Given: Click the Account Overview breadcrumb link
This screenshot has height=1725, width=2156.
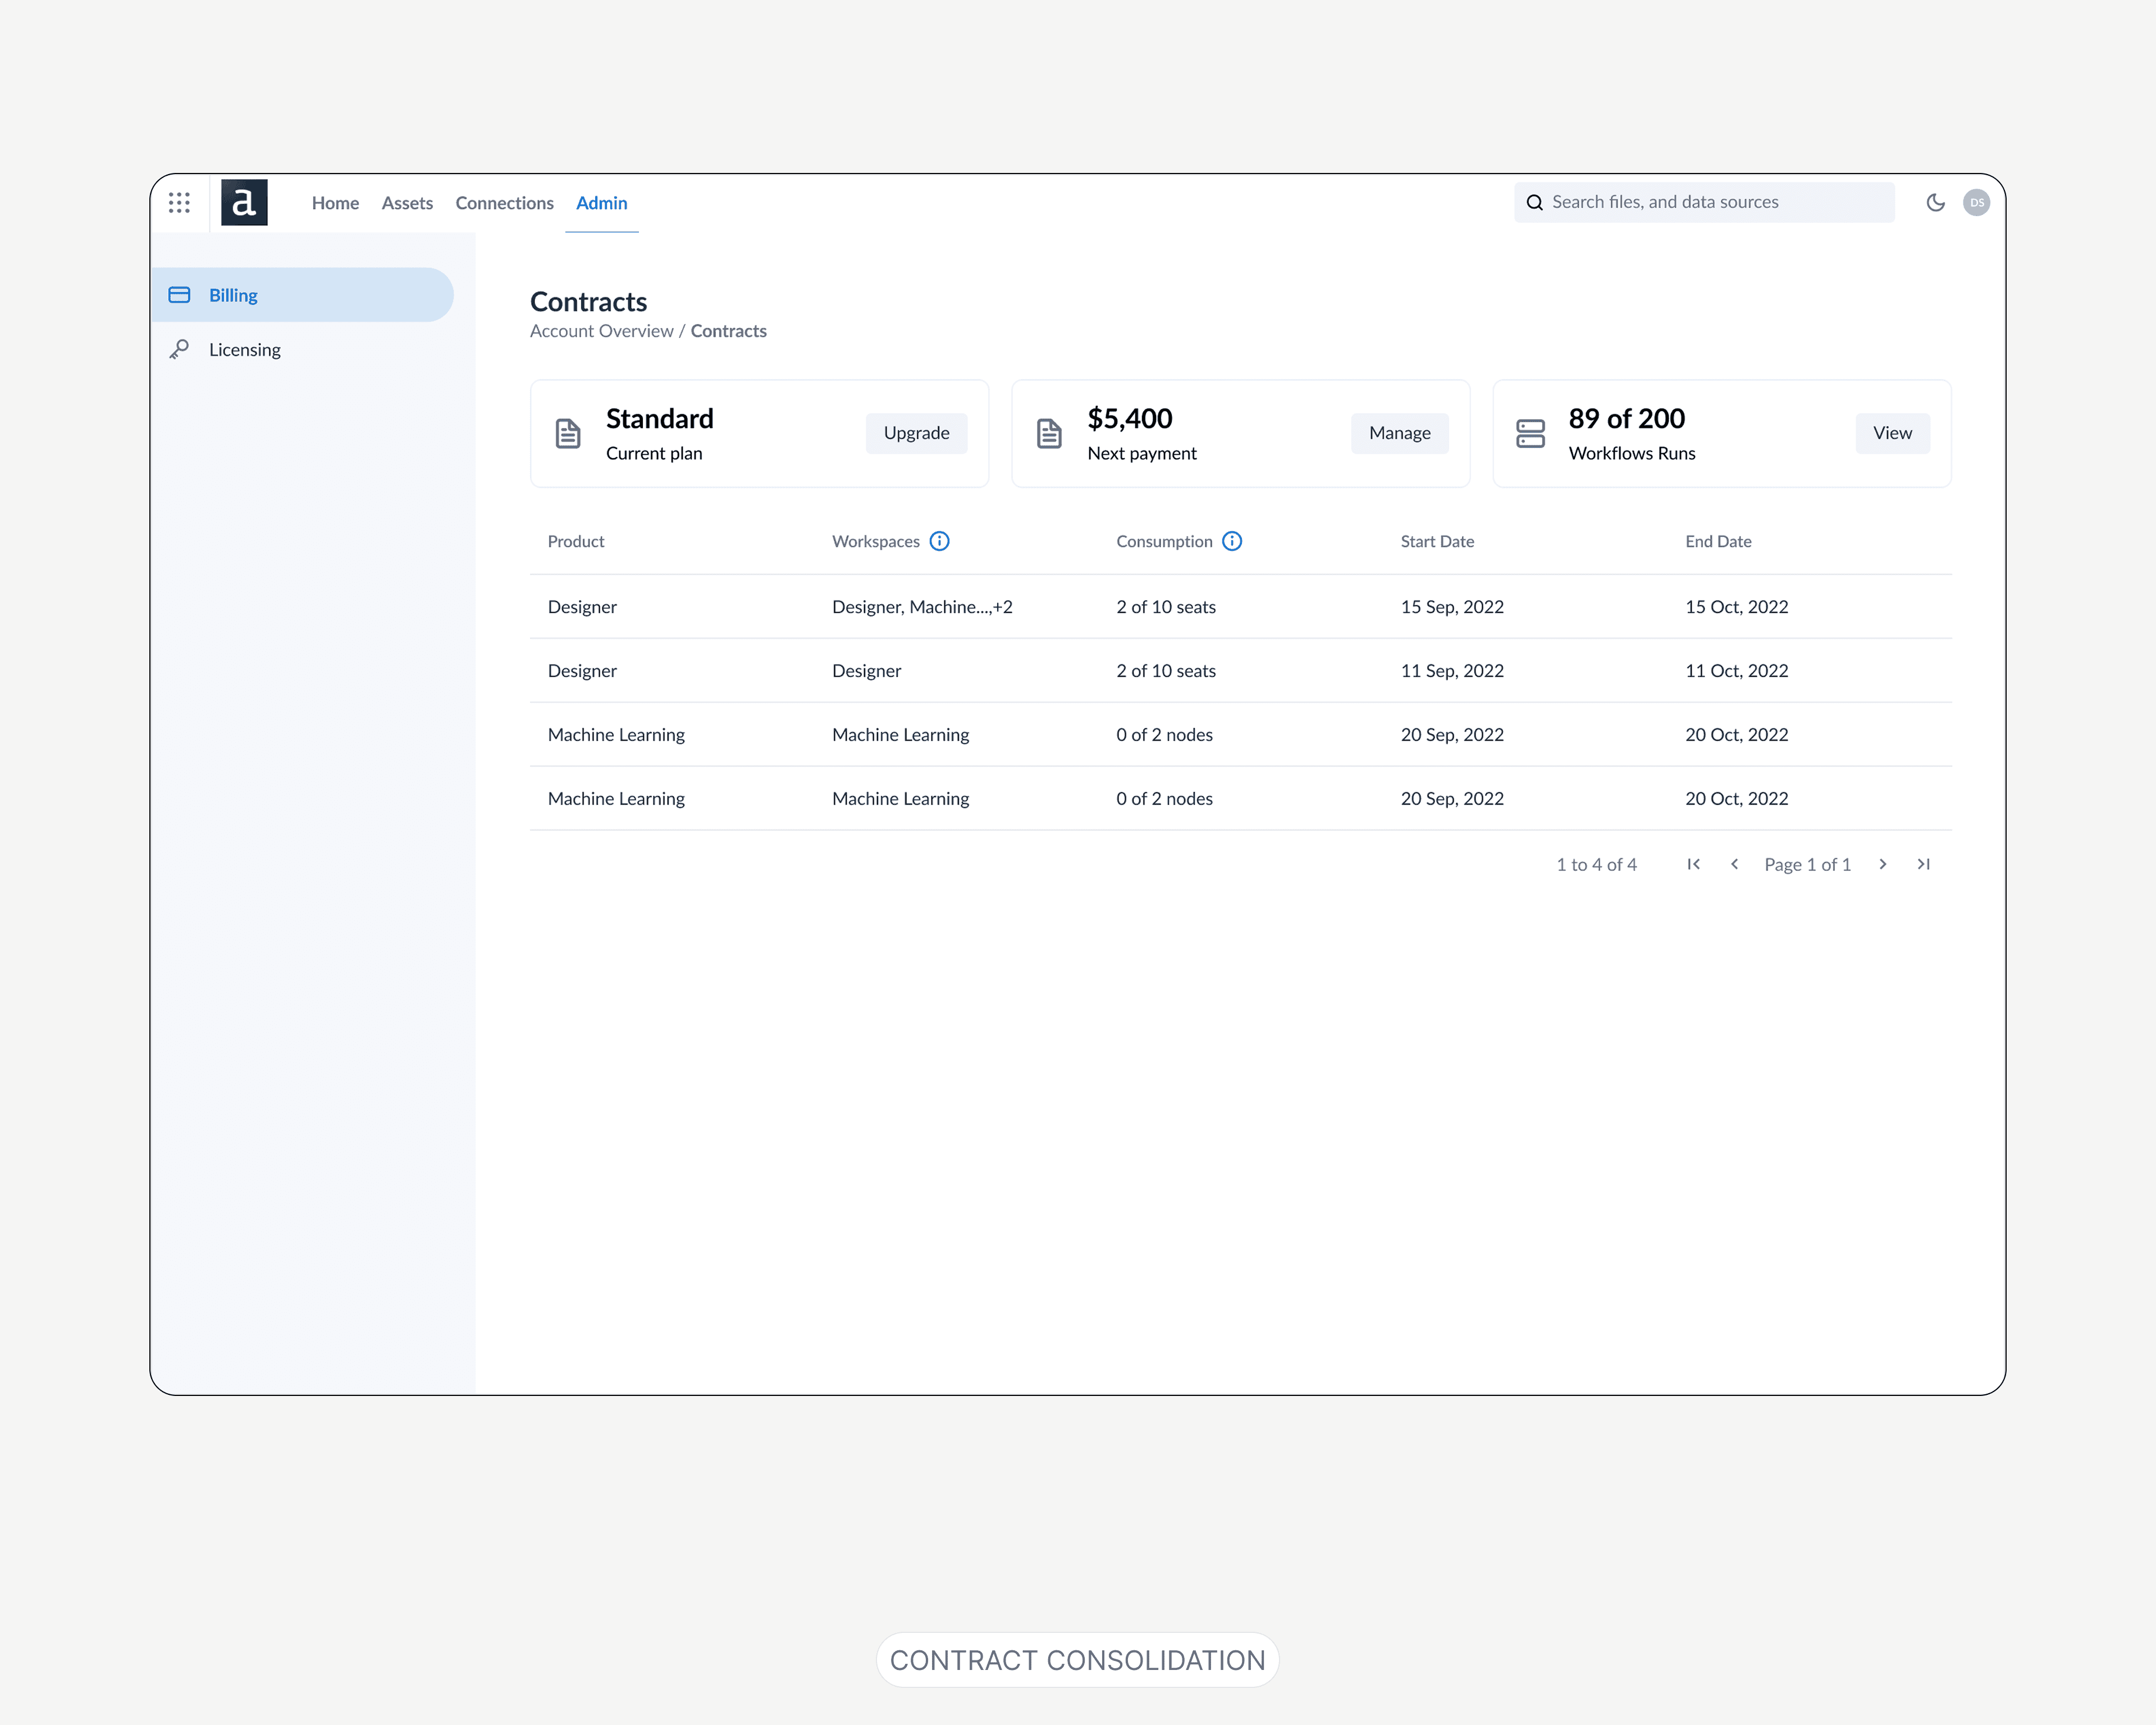Looking at the screenshot, I should (601, 331).
